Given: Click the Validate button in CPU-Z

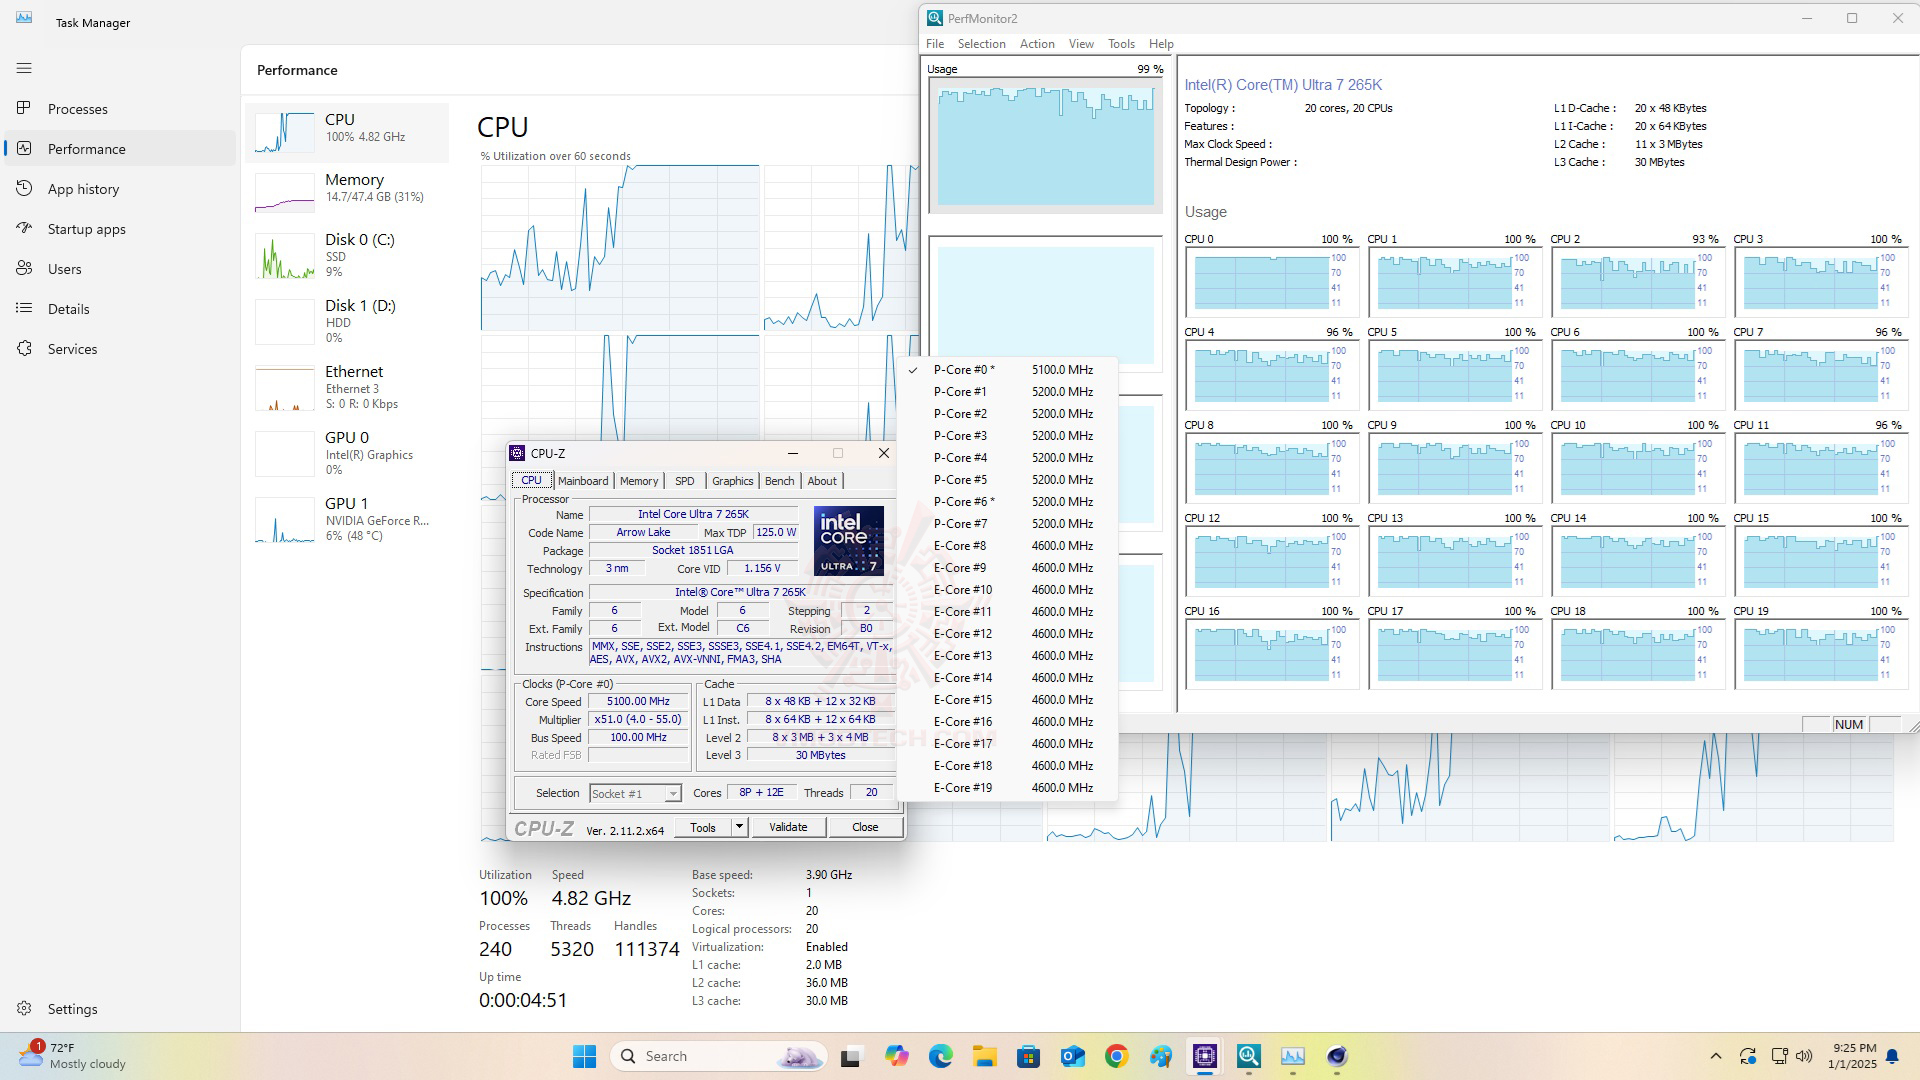Looking at the screenshot, I should (x=787, y=827).
